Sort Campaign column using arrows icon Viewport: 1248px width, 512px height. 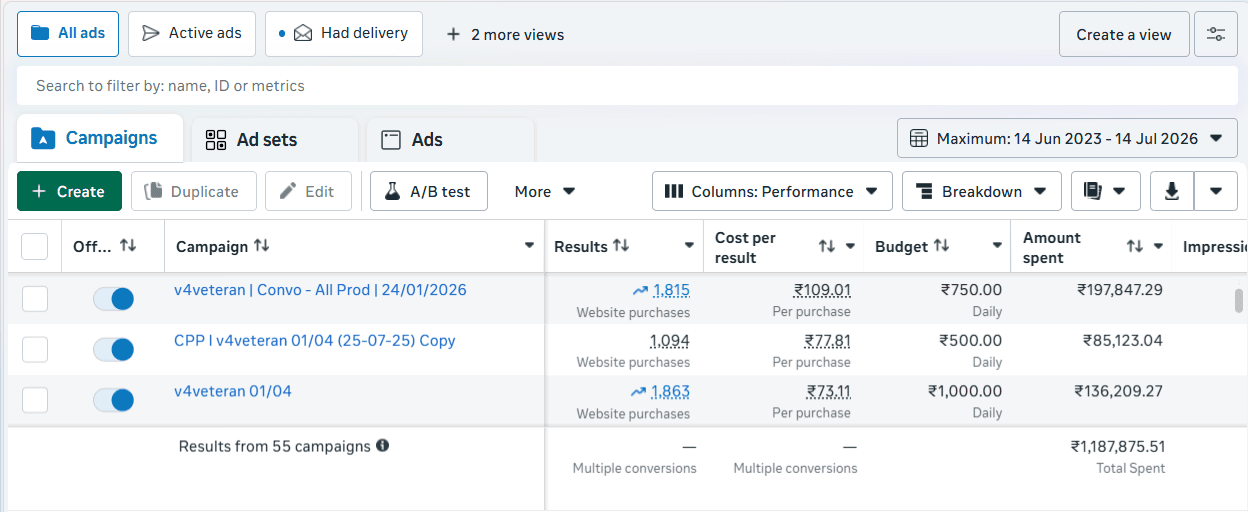tap(261, 246)
